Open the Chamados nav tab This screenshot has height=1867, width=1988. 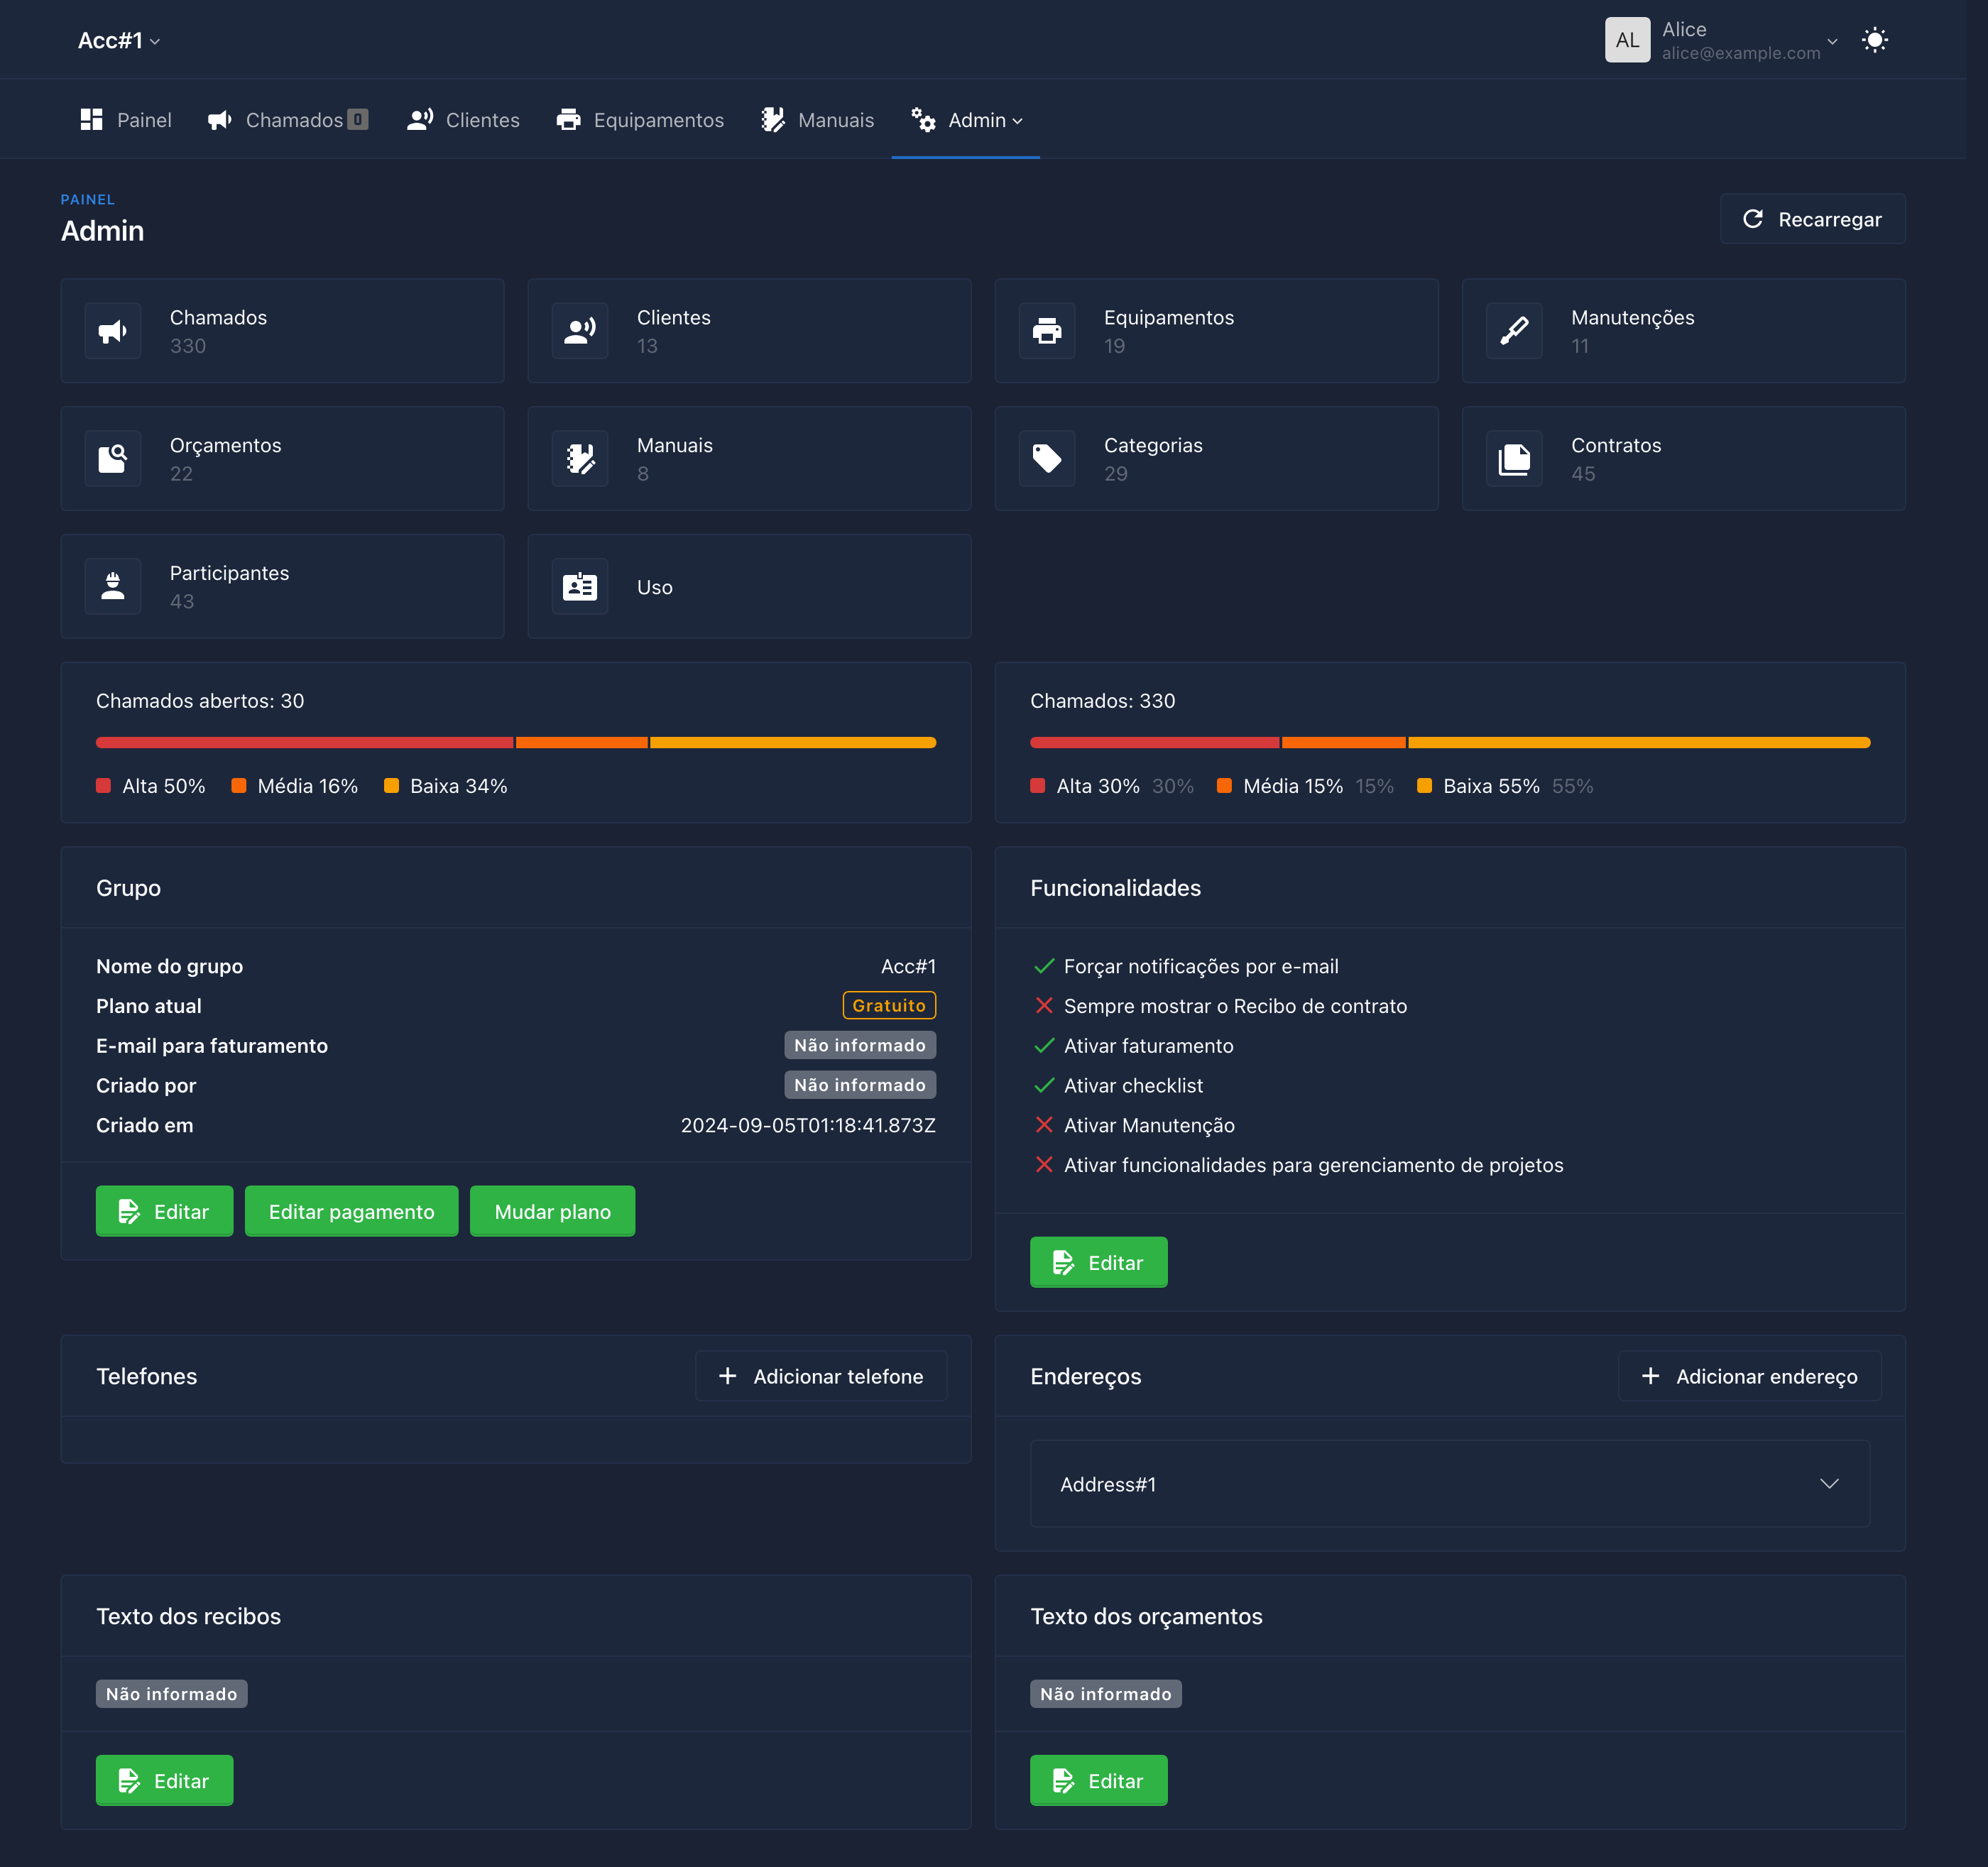(x=288, y=120)
